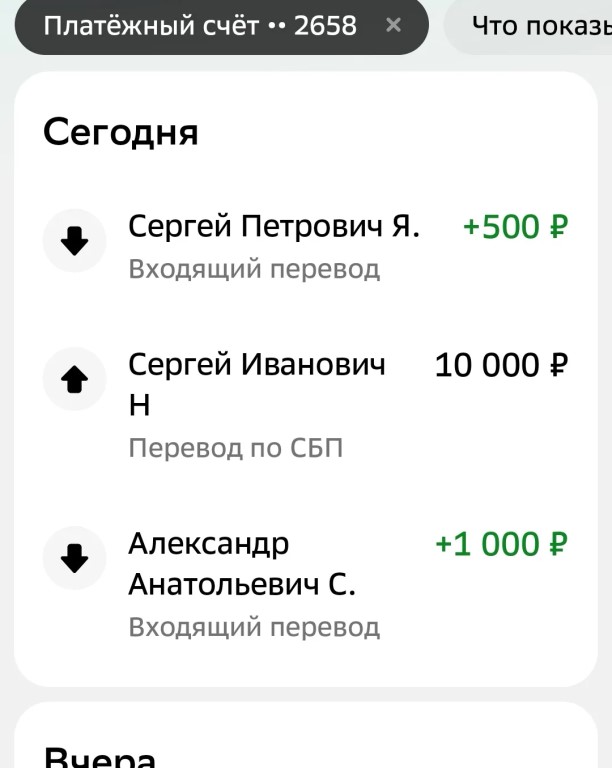
Task: Tap first Входящий перевод subtitle
Action: click(x=254, y=269)
